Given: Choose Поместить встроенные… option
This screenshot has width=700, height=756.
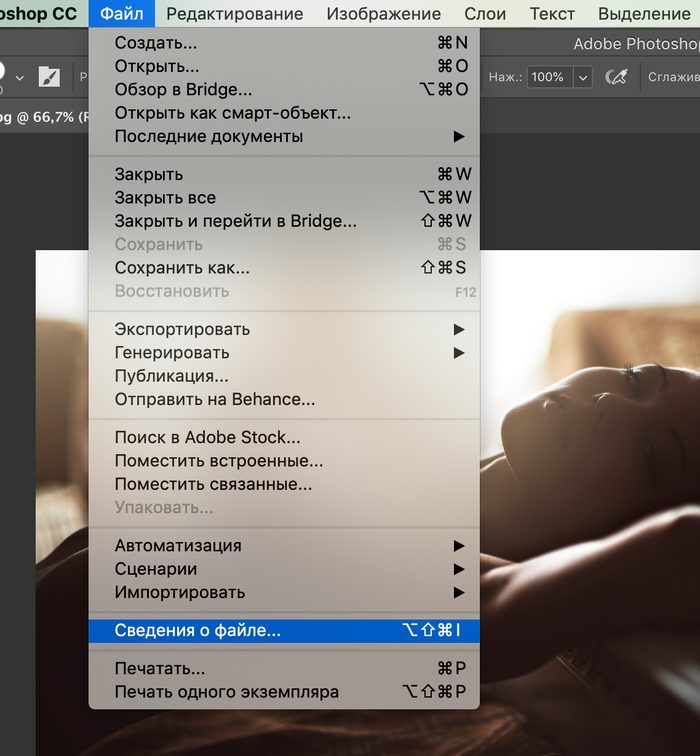Looking at the screenshot, I should click(284, 461).
